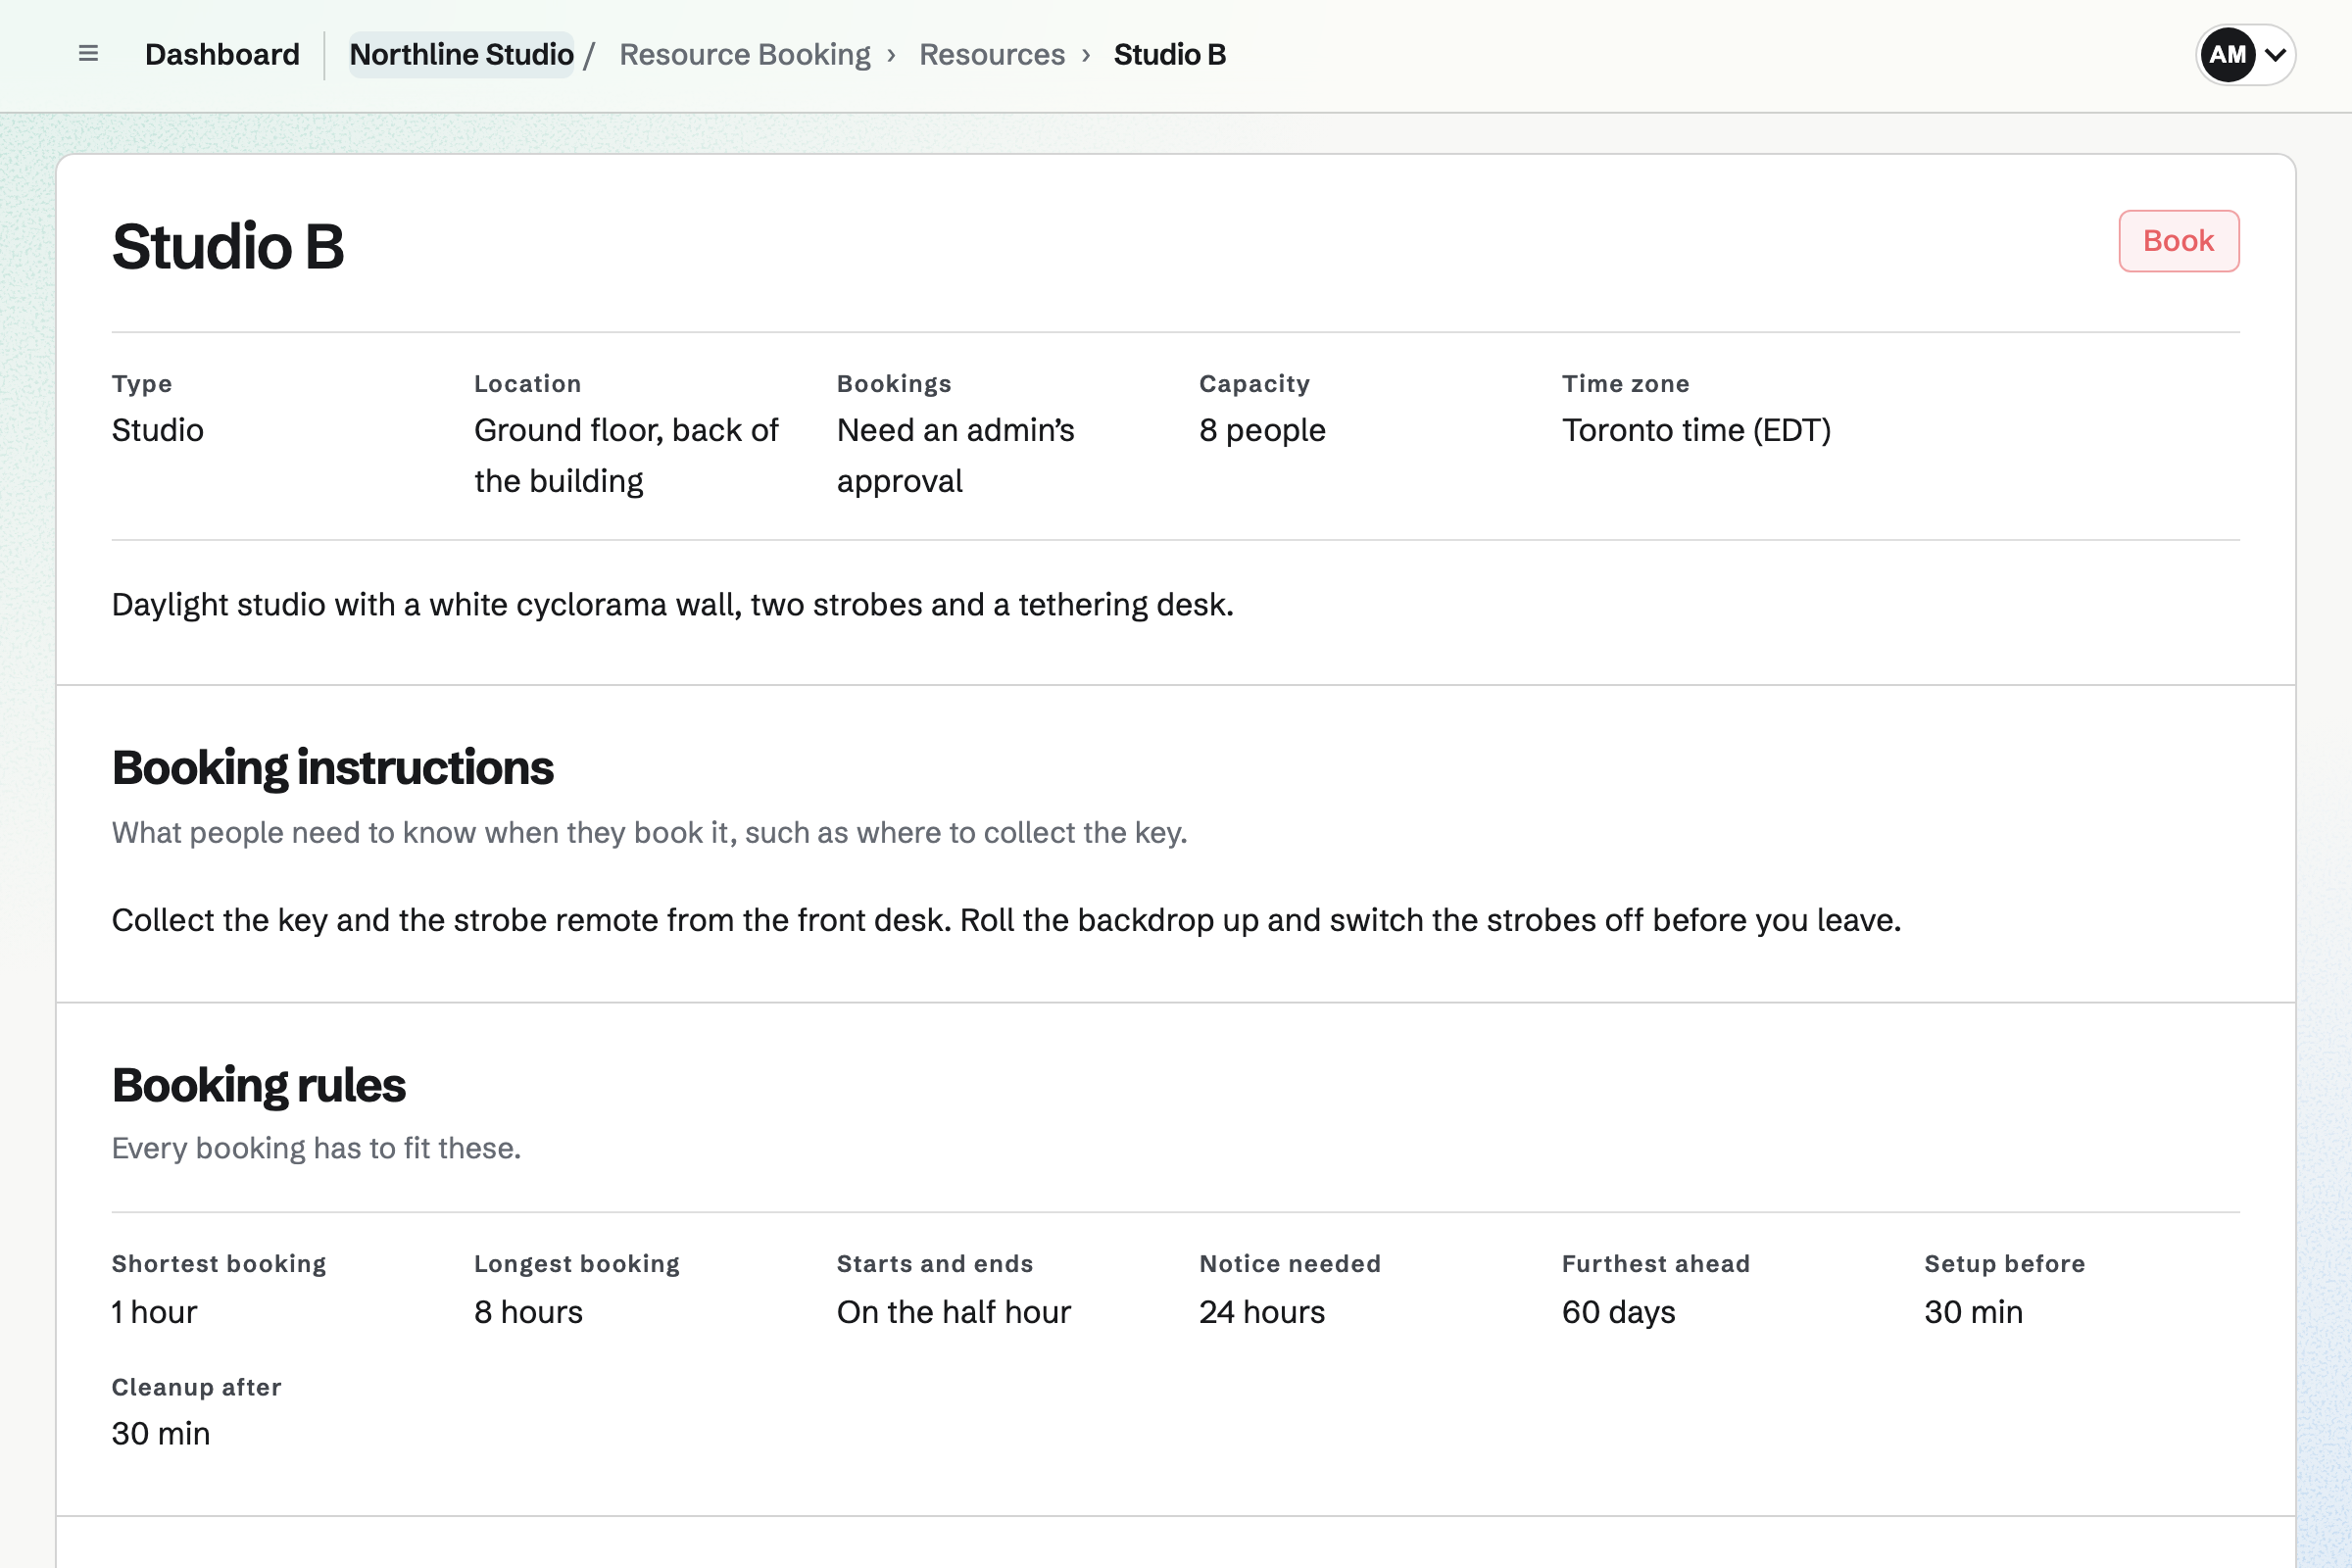Click the Booking instructions heading

click(x=332, y=768)
